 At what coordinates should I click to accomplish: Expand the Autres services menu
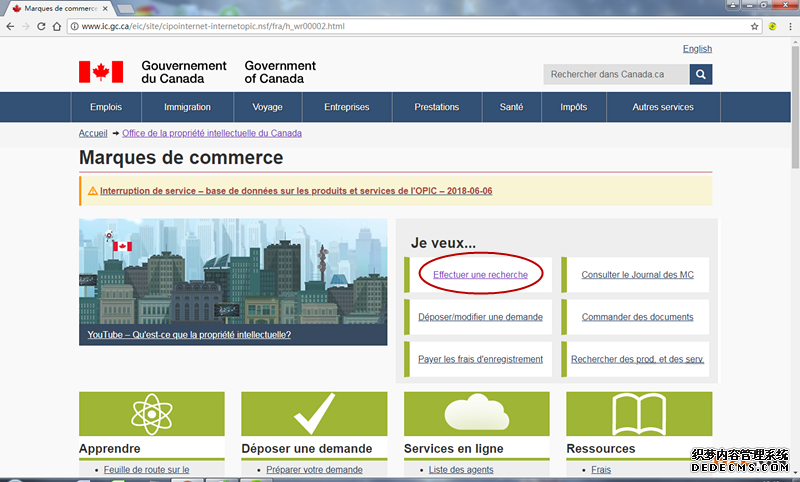pyautogui.click(x=663, y=107)
